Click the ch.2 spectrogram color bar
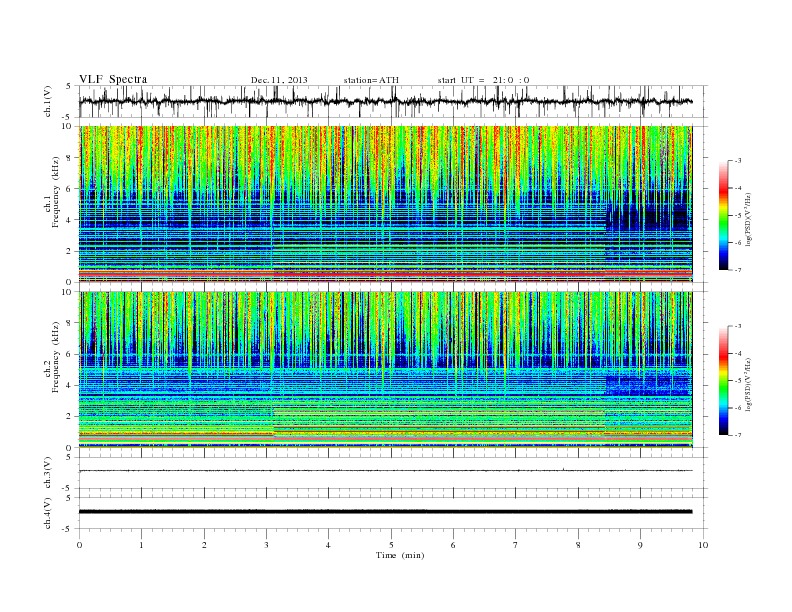Image resolution: width=792 pixels, height=612 pixels. tap(724, 380)
